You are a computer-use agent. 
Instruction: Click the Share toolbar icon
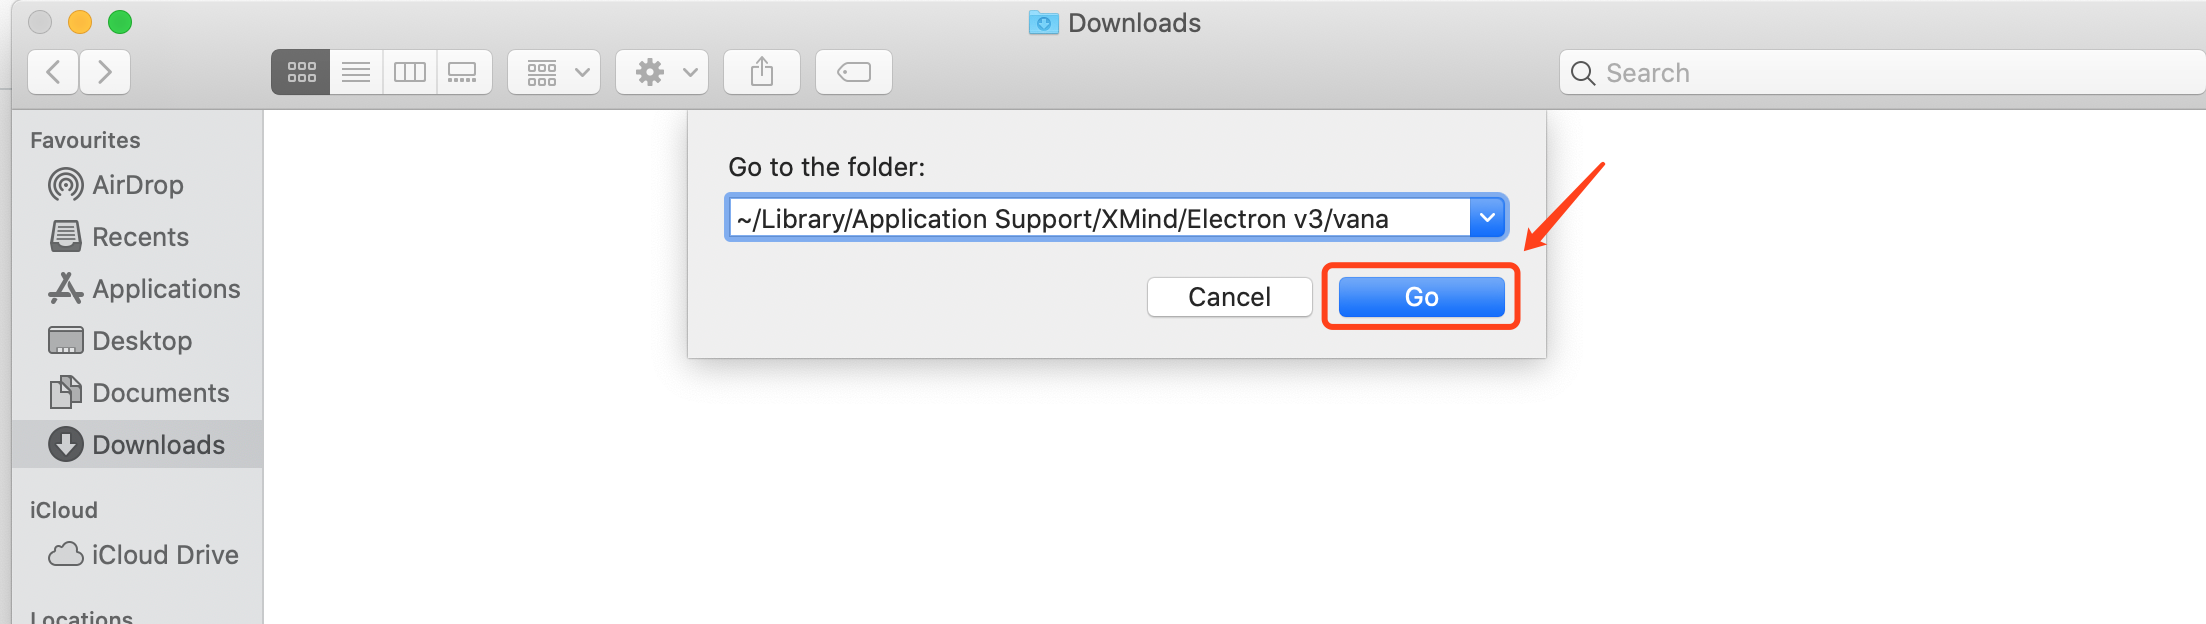tap(762, 72)
